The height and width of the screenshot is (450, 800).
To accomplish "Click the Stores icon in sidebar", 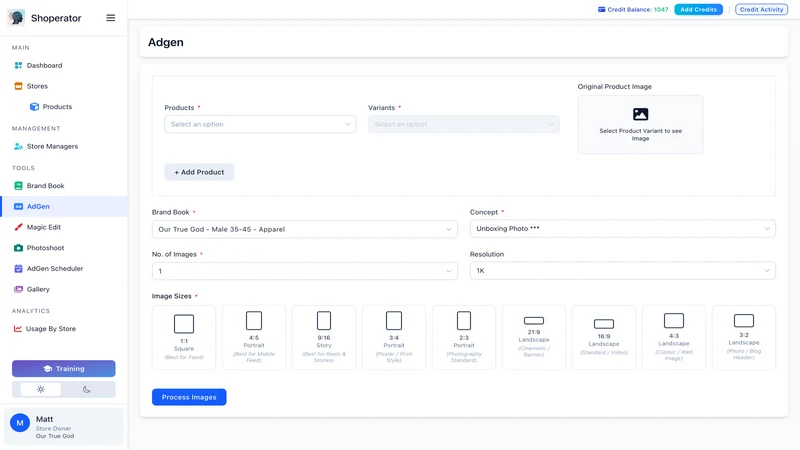I will click(18, 86).
